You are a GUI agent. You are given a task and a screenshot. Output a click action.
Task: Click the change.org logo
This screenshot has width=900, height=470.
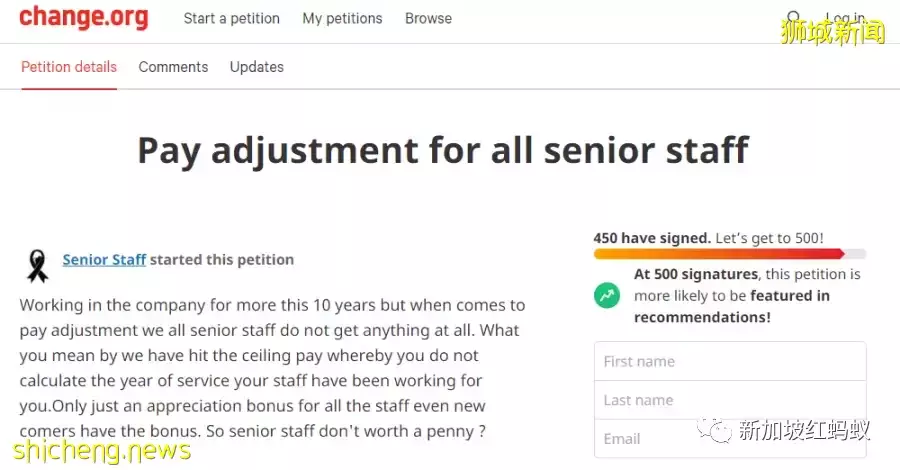(83, 17)
